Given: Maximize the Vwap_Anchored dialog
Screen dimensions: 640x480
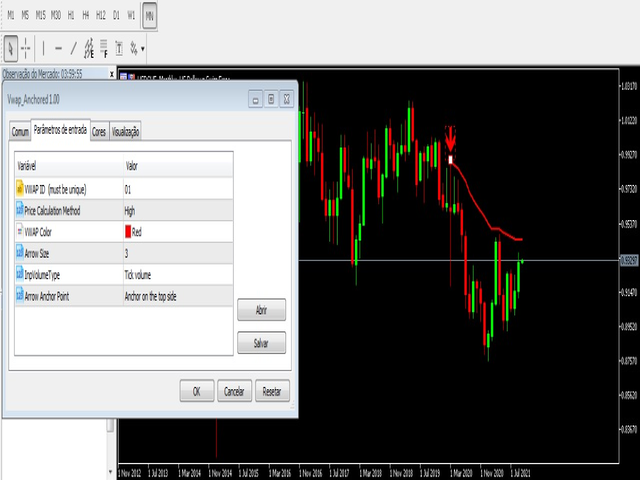Looking at the screenshot, I should pos(271,99).
